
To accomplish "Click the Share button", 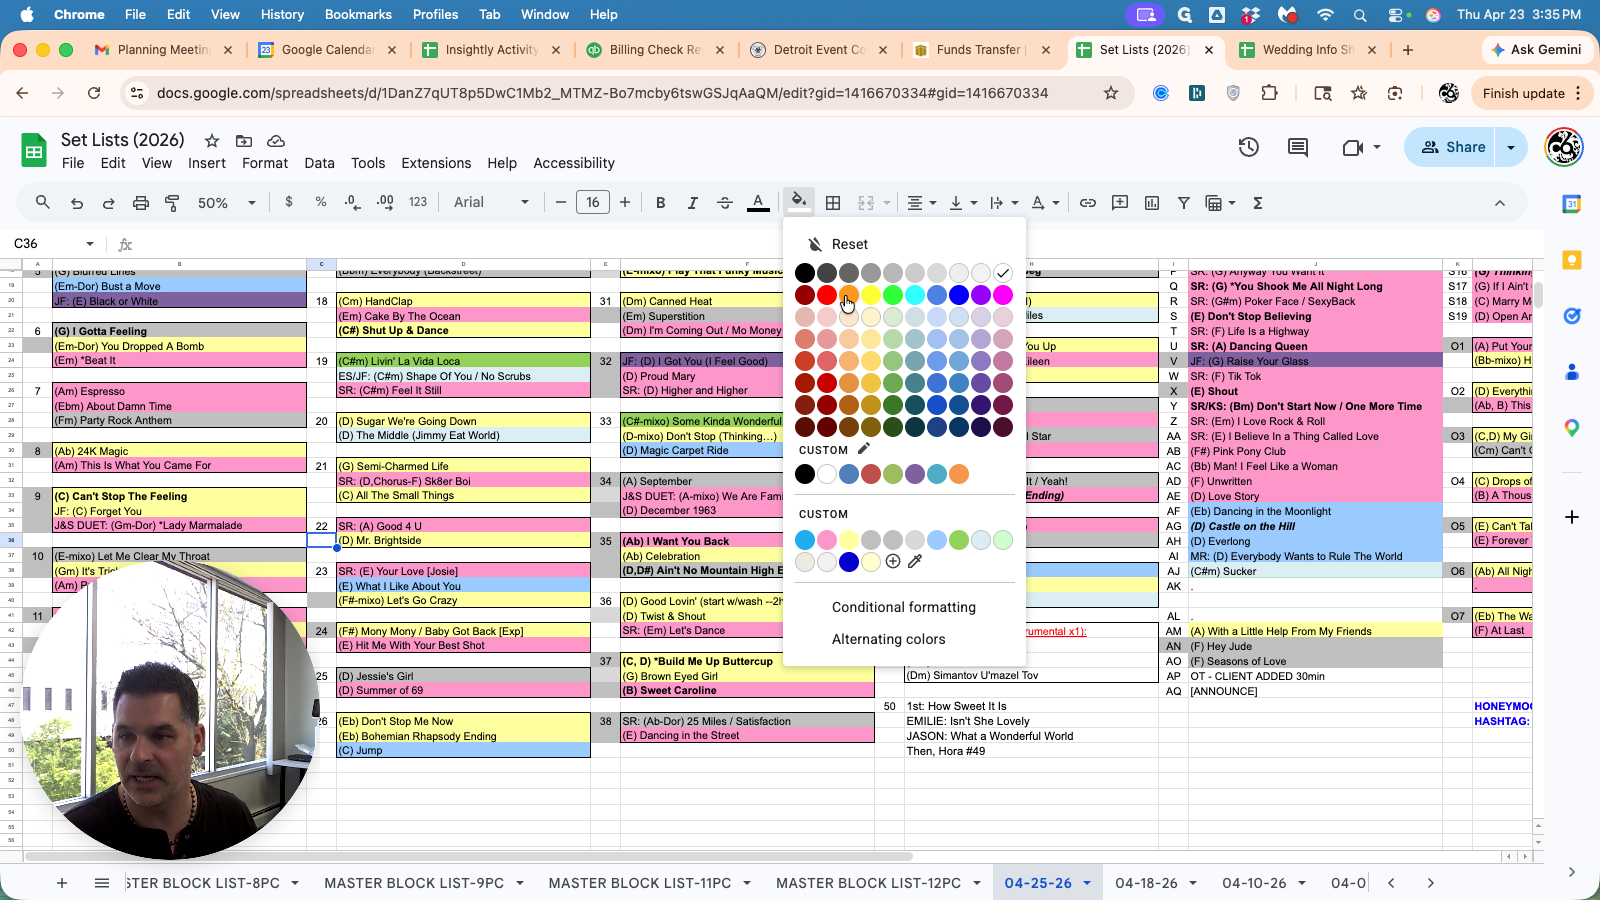I will point(1453,147).
